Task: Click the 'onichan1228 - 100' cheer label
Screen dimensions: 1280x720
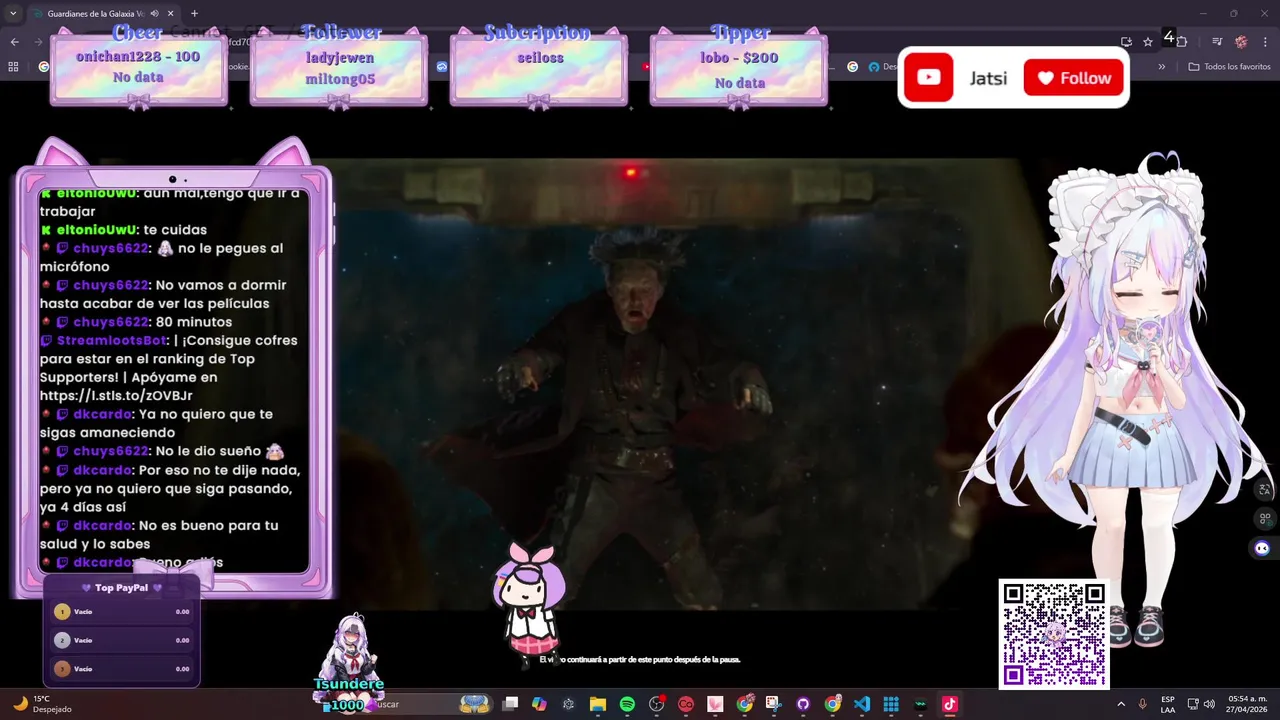Action: [x=138, y=57]
